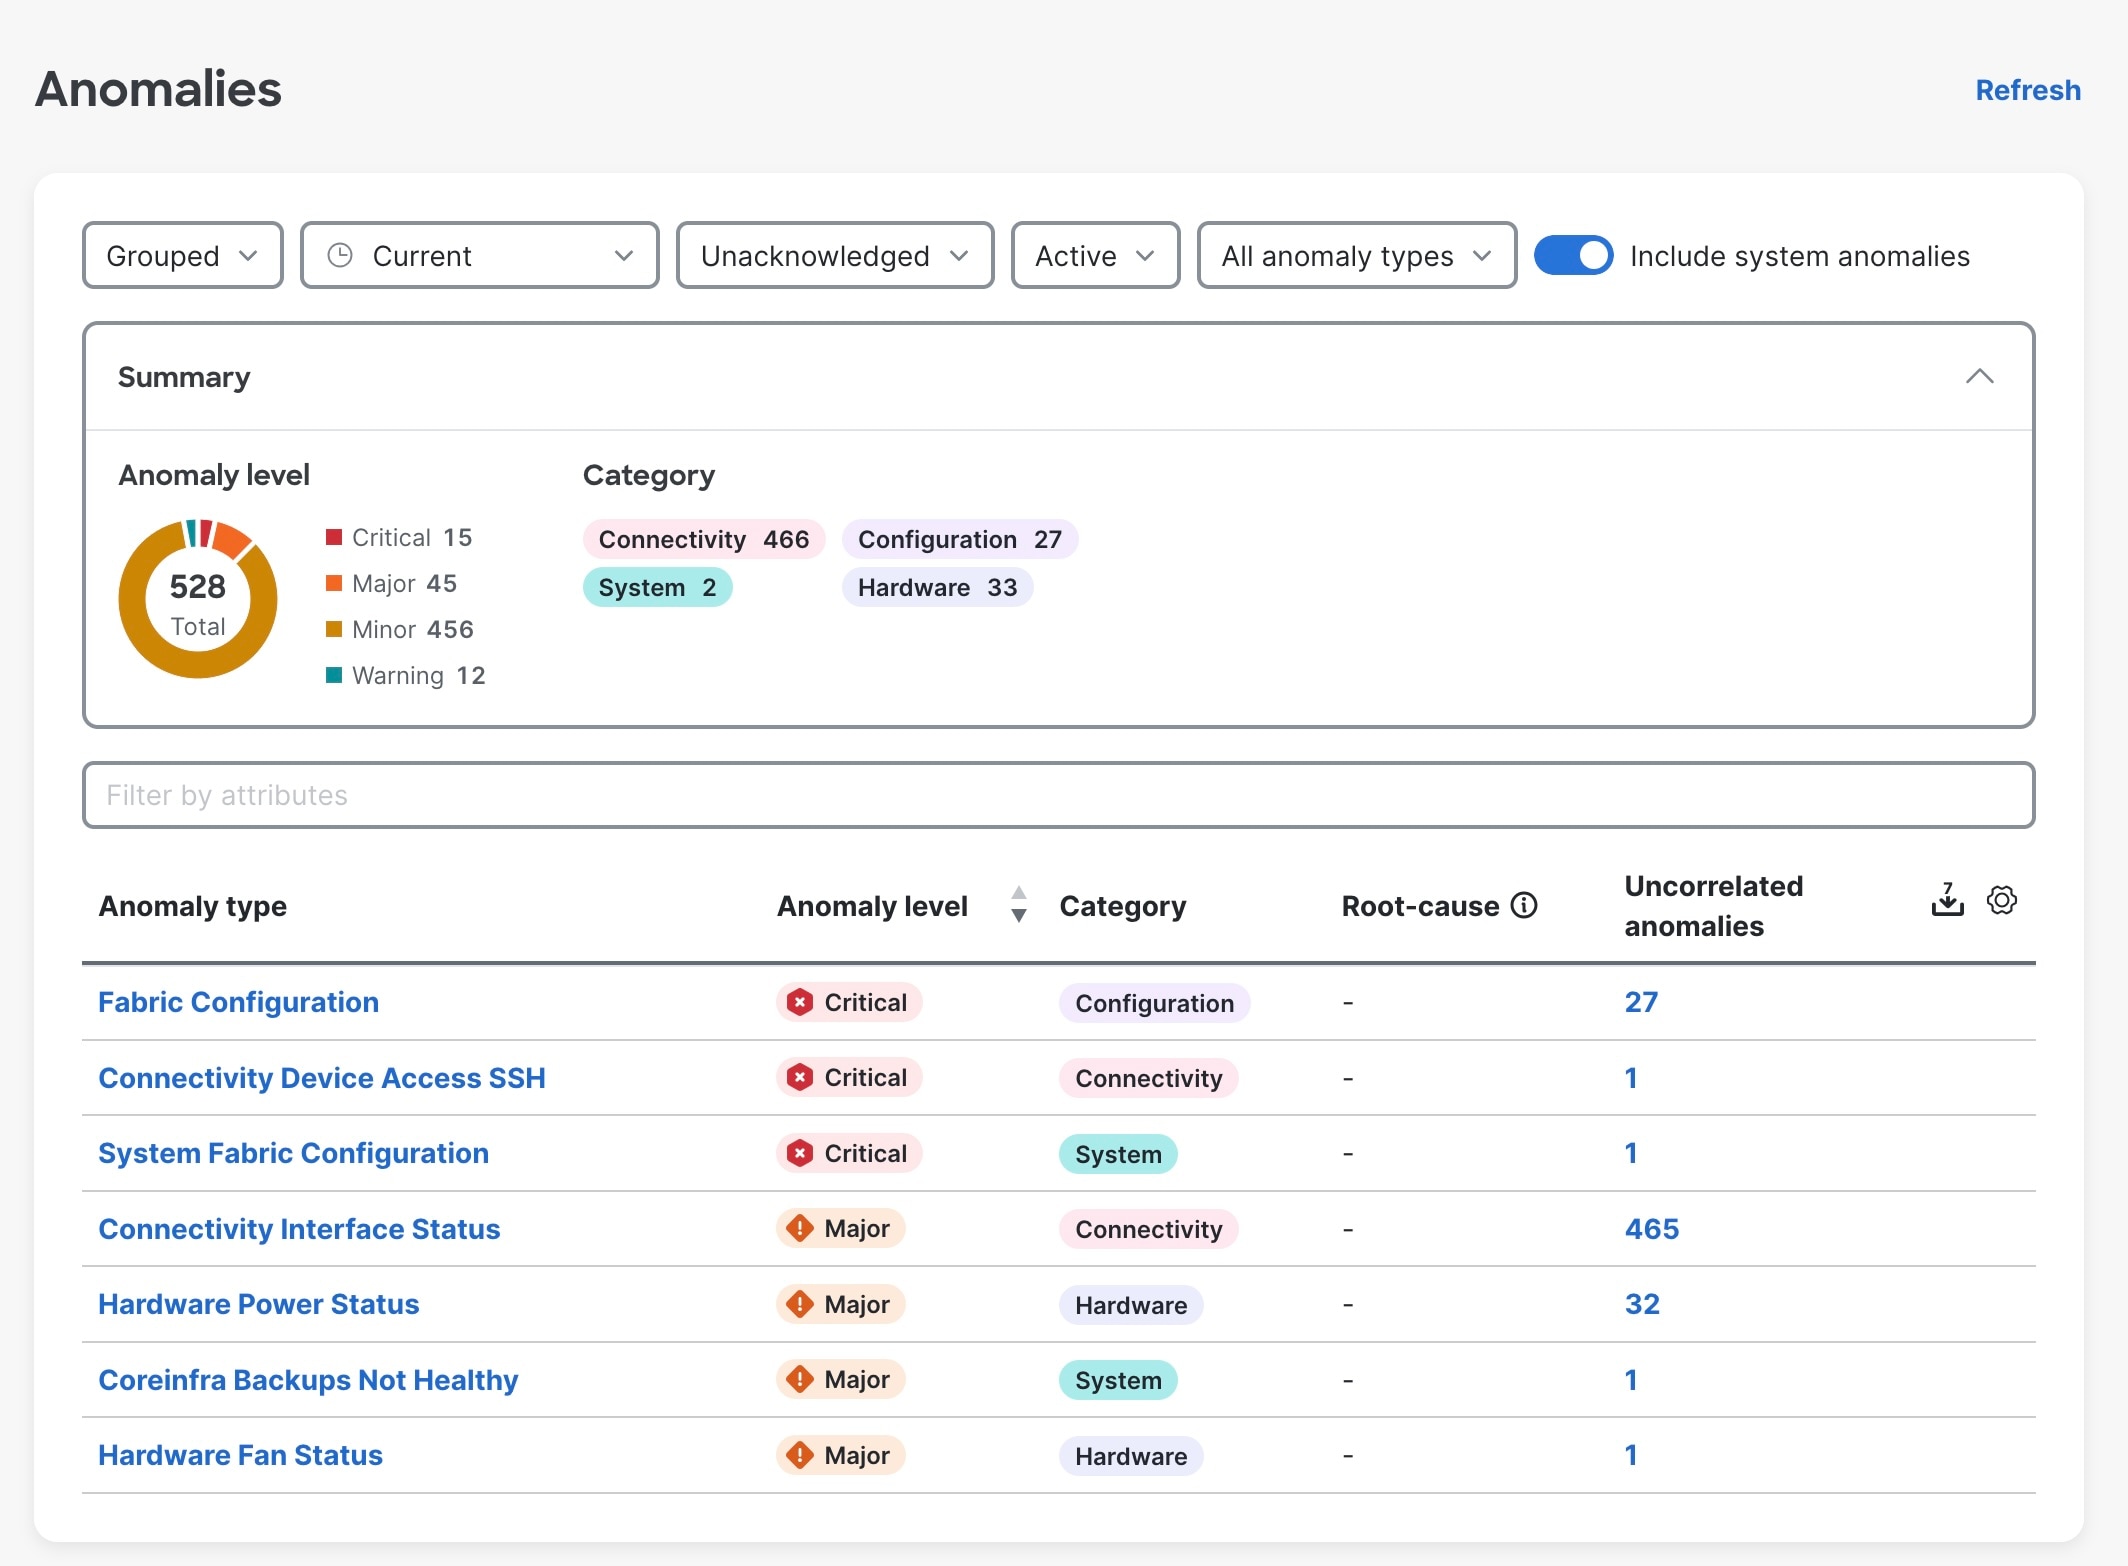Click Major icon on Hardware Power Status row

coord(799,1304)
